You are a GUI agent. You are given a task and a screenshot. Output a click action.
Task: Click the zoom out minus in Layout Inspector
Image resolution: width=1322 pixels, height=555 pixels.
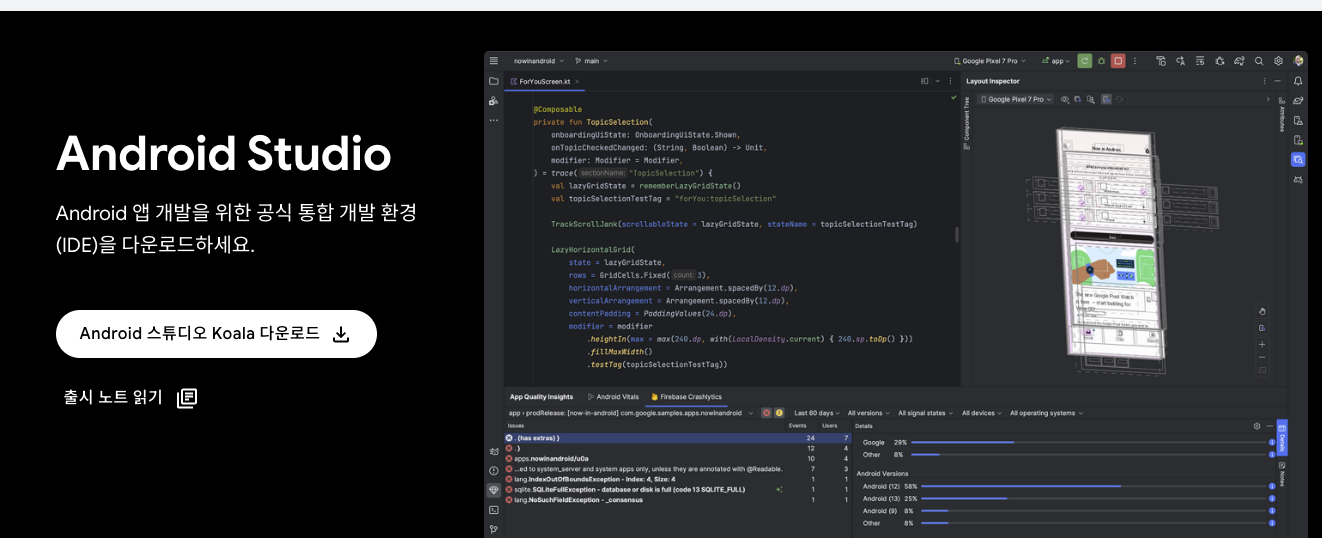point(1262,357)
